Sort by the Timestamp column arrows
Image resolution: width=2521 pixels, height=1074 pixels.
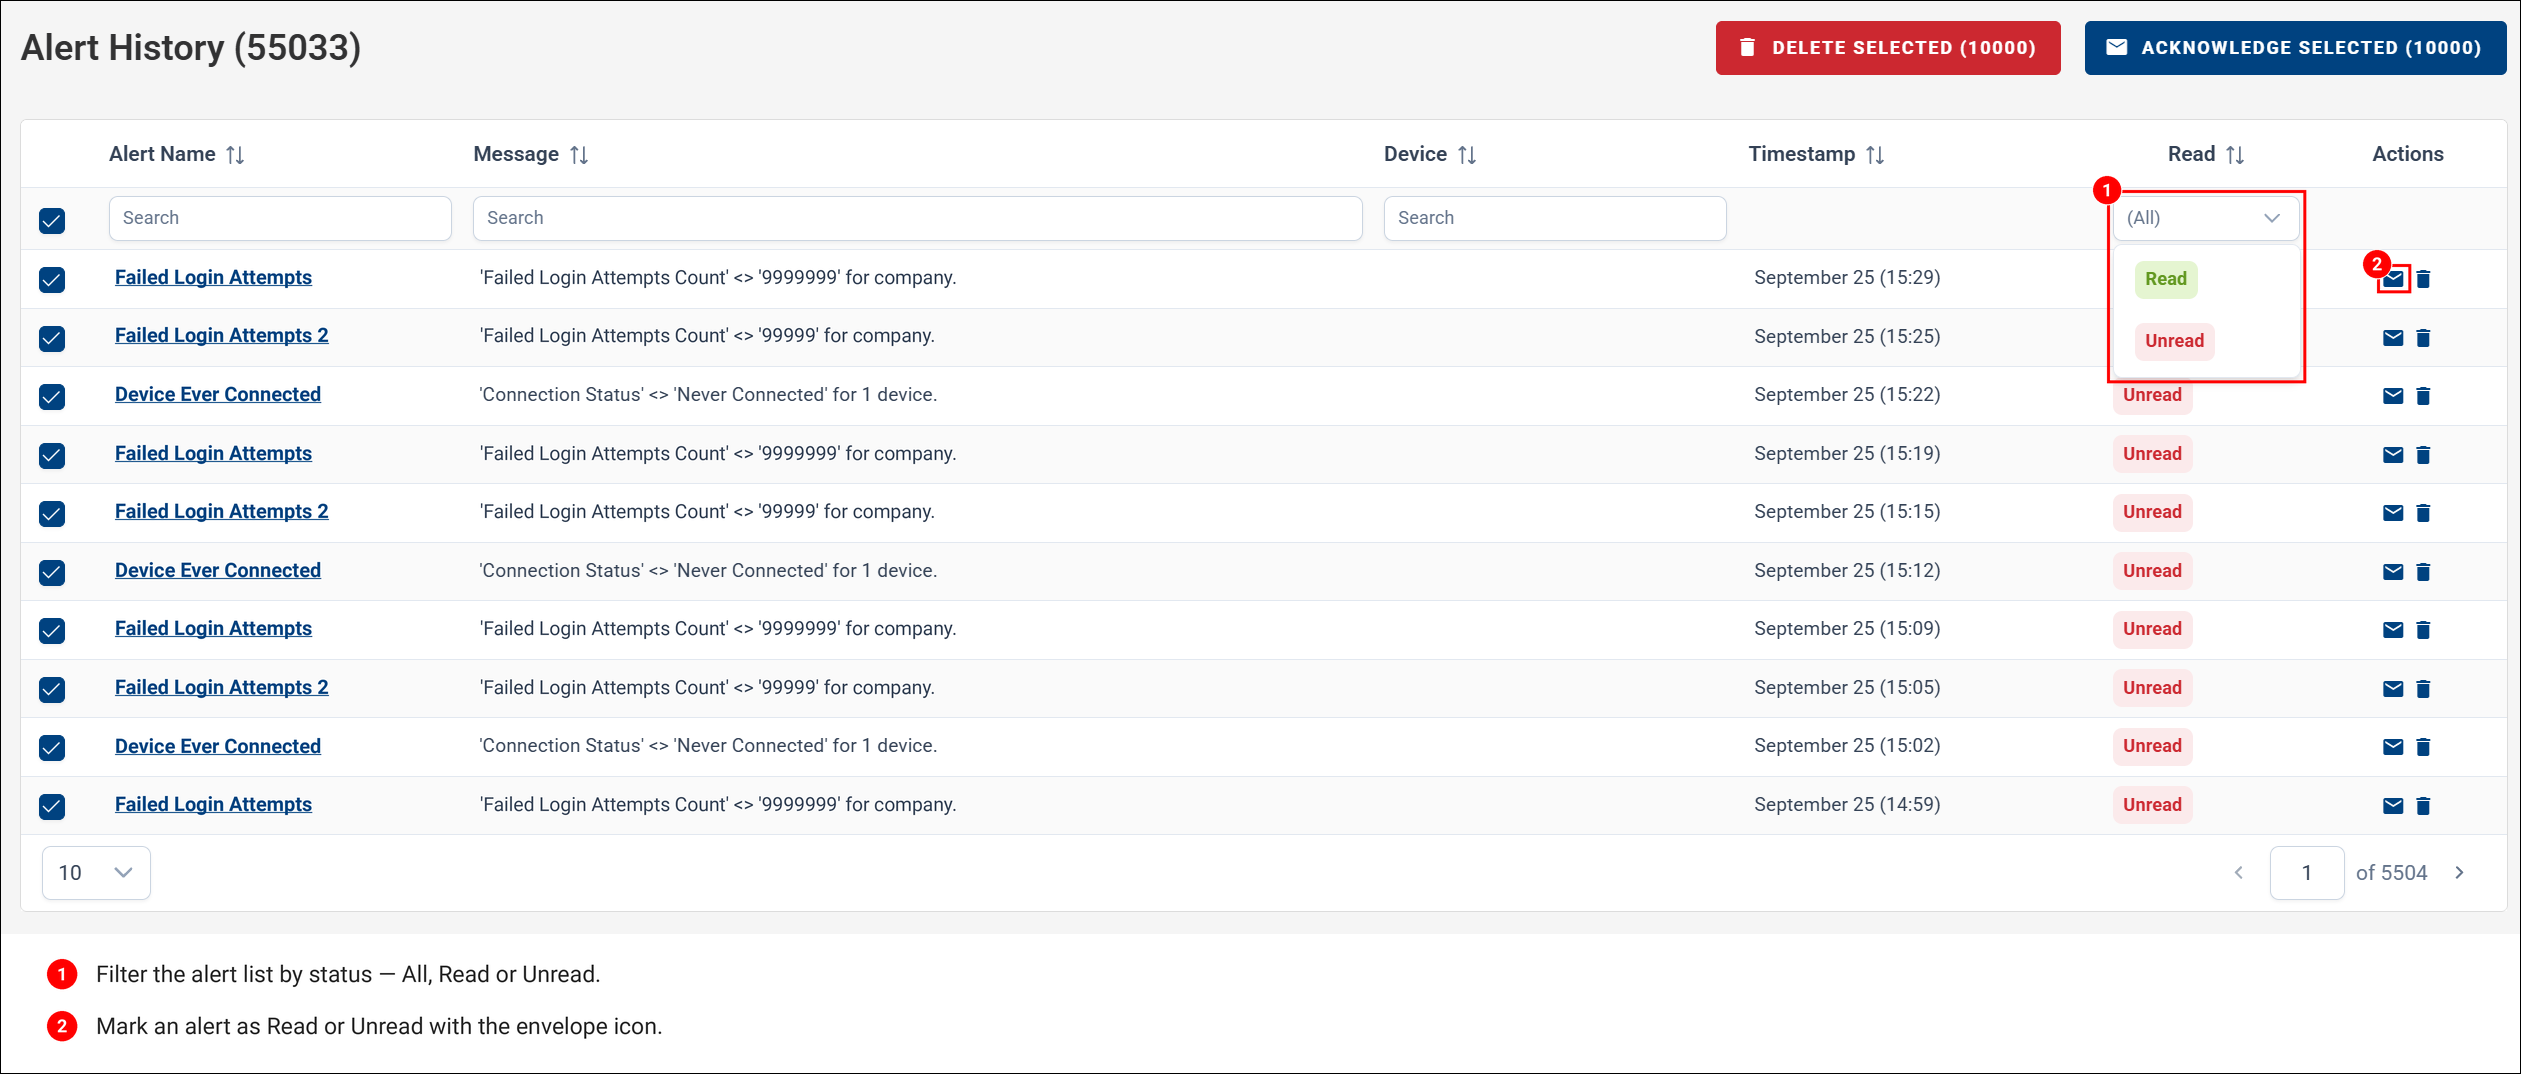click(1875, 155)
